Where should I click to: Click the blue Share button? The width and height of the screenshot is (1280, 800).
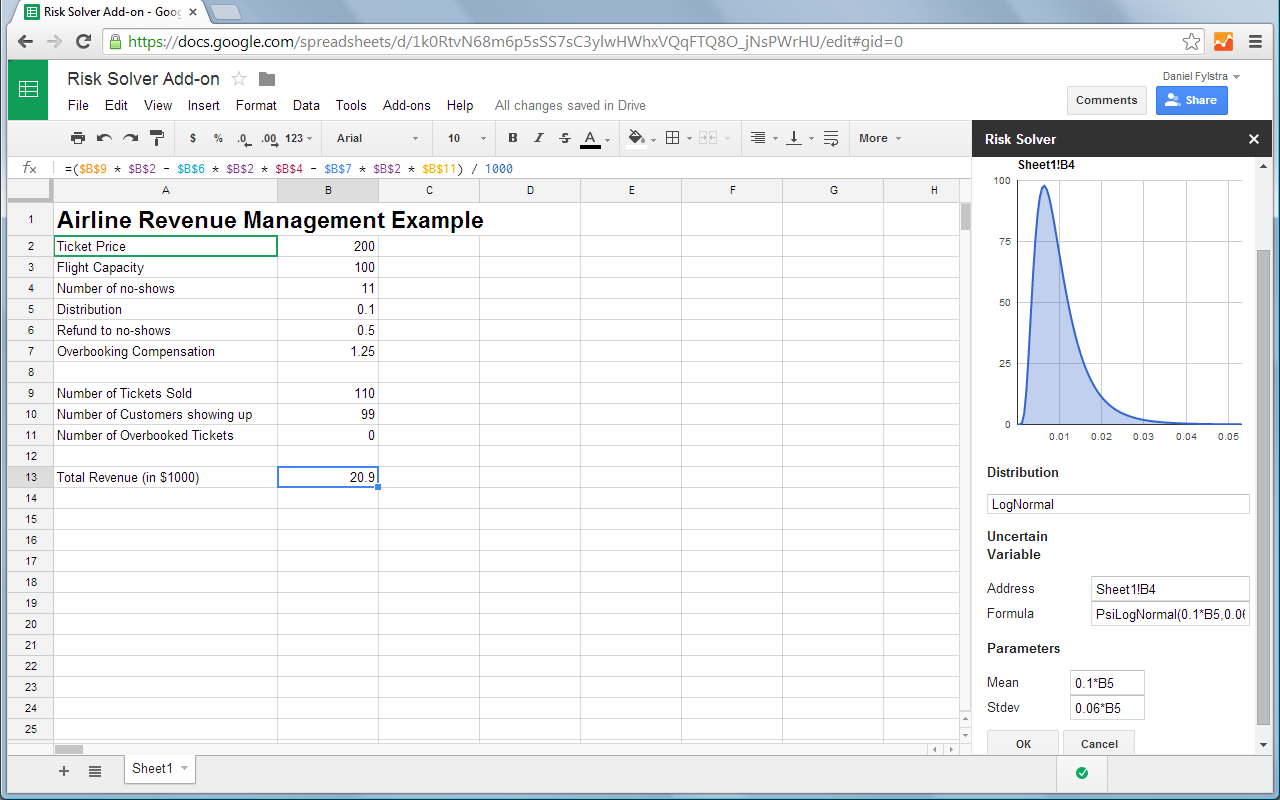coord(1191,100)
